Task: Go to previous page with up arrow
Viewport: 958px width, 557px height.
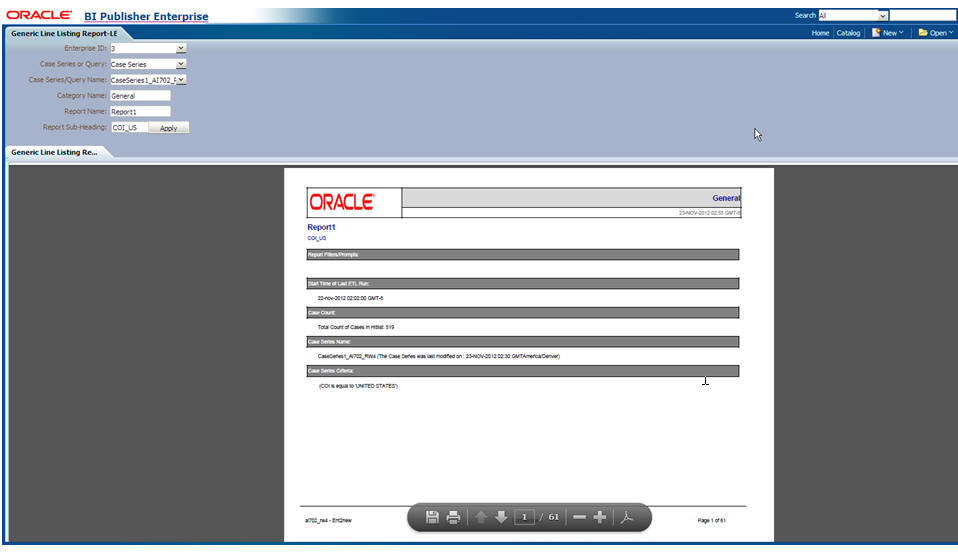Action: pyautogui.click(x=481, y=517)
